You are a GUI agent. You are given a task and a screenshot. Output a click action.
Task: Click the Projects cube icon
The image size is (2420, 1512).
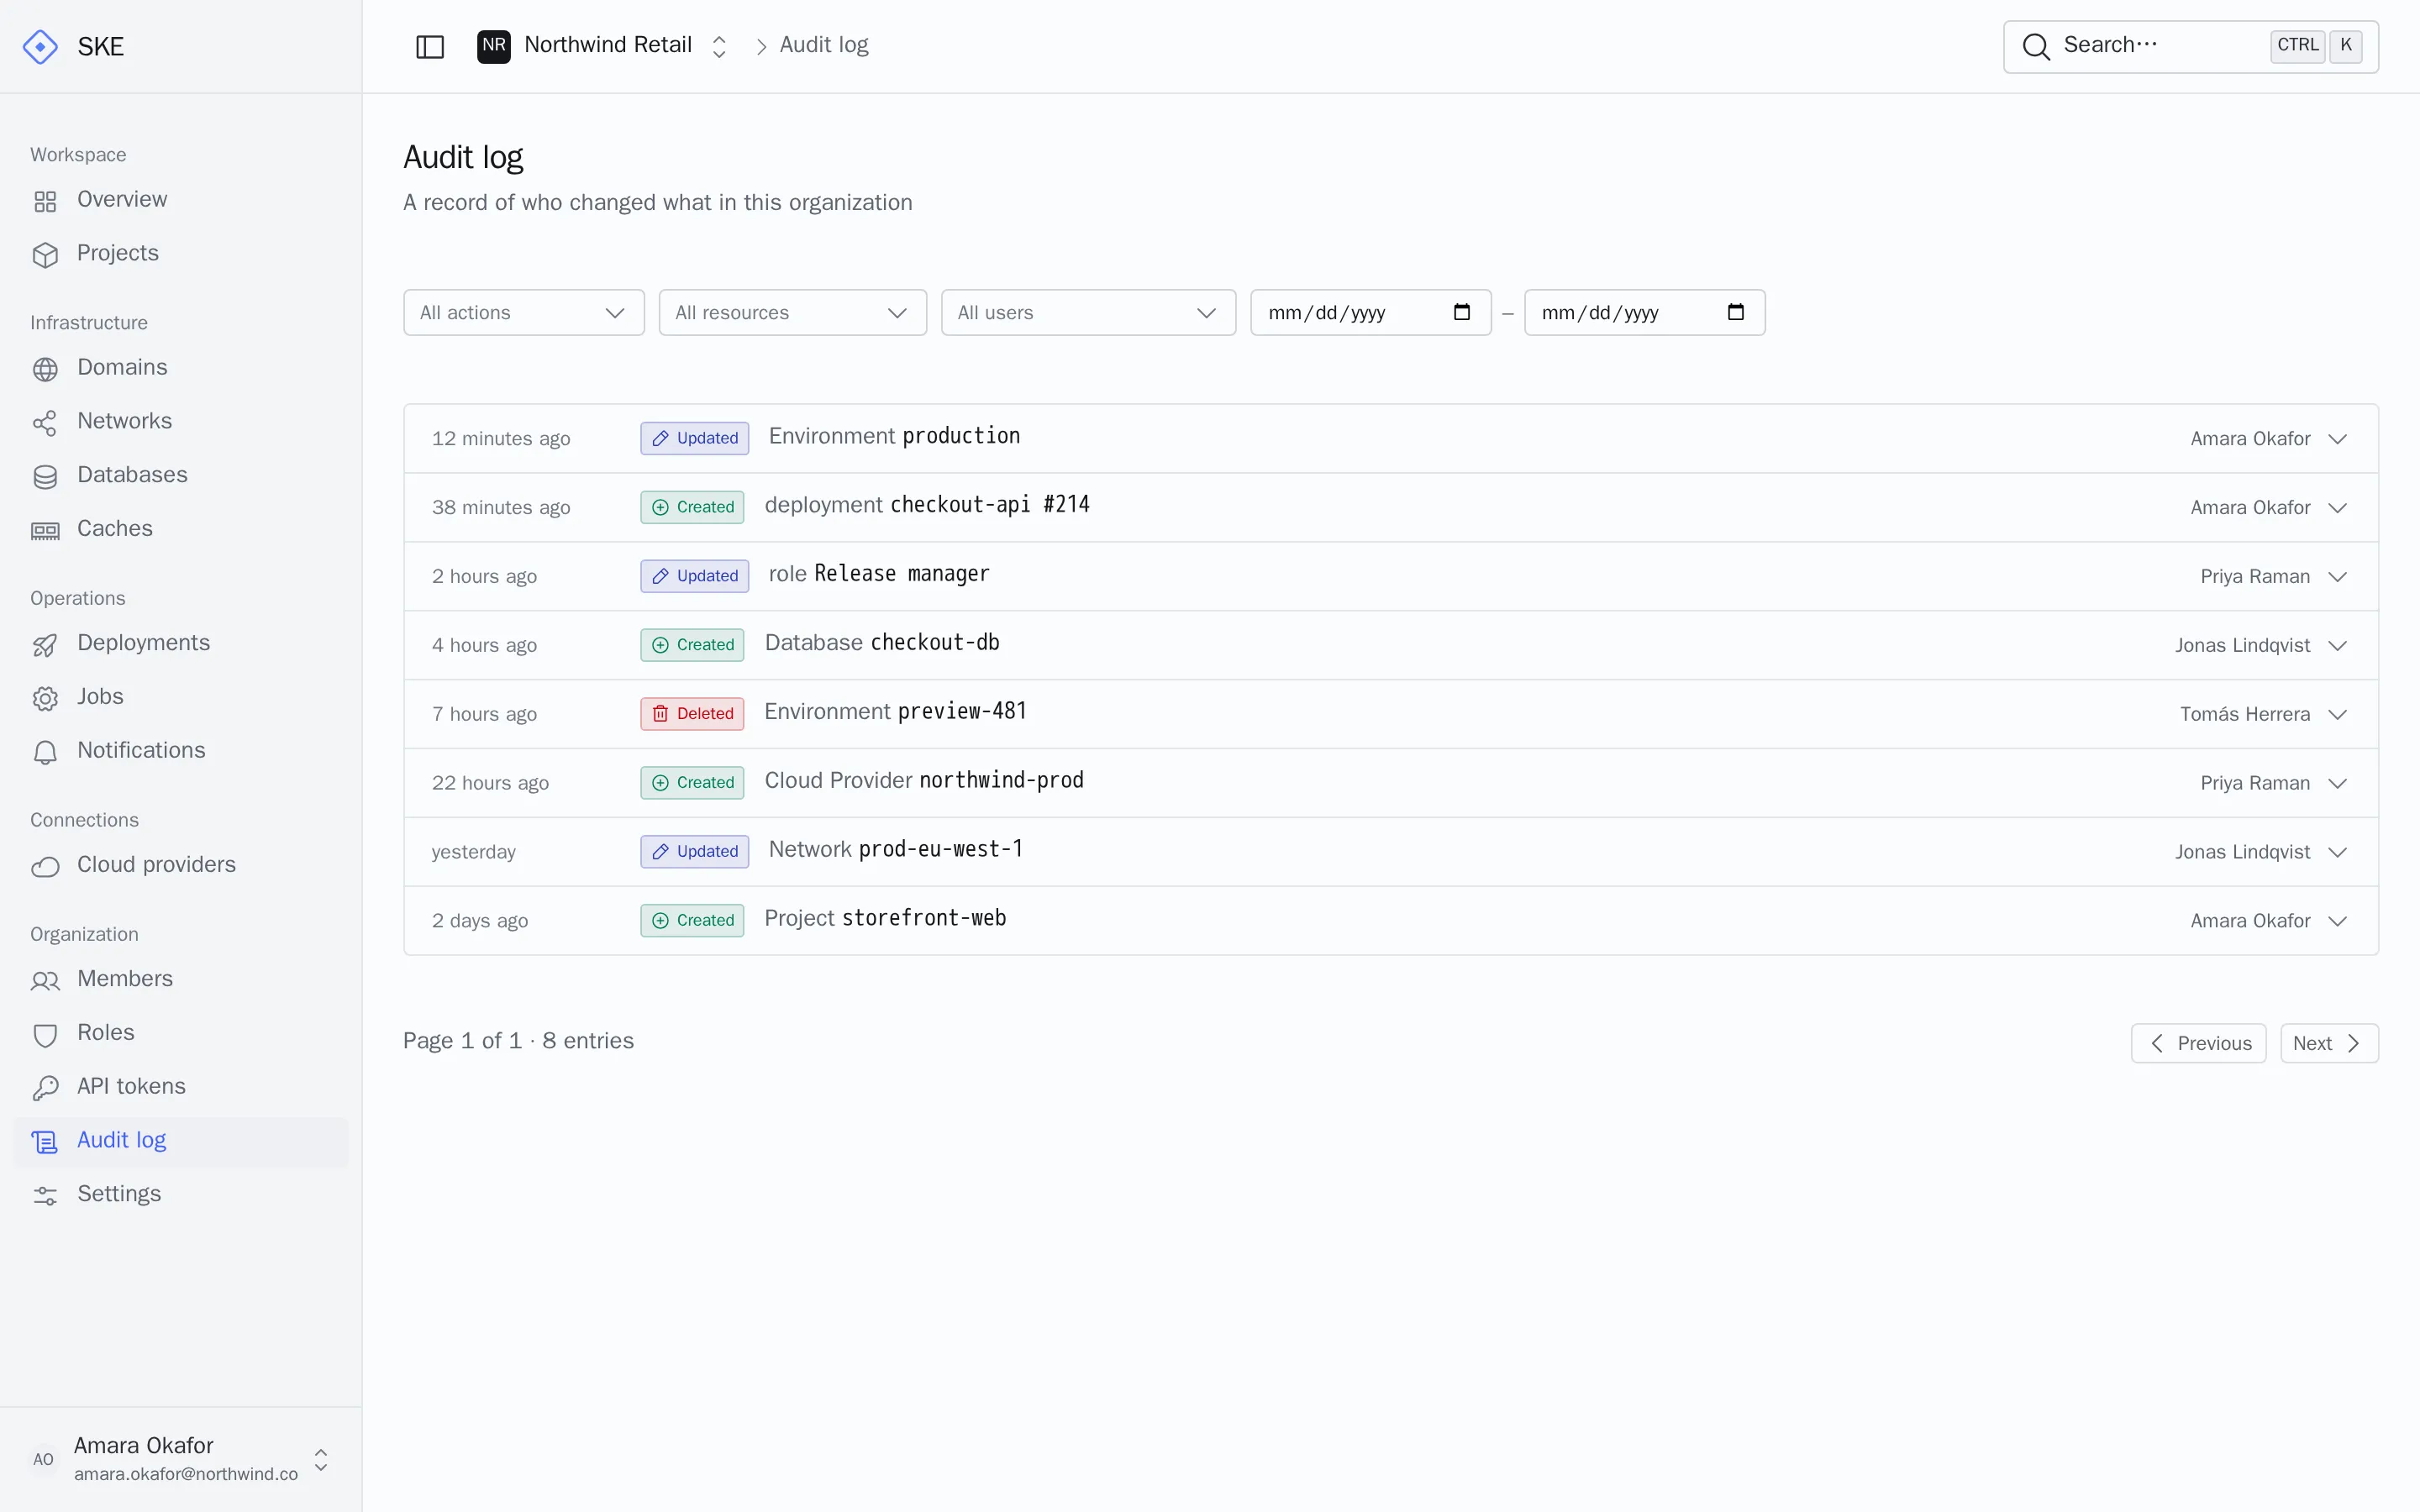point(45,255)
